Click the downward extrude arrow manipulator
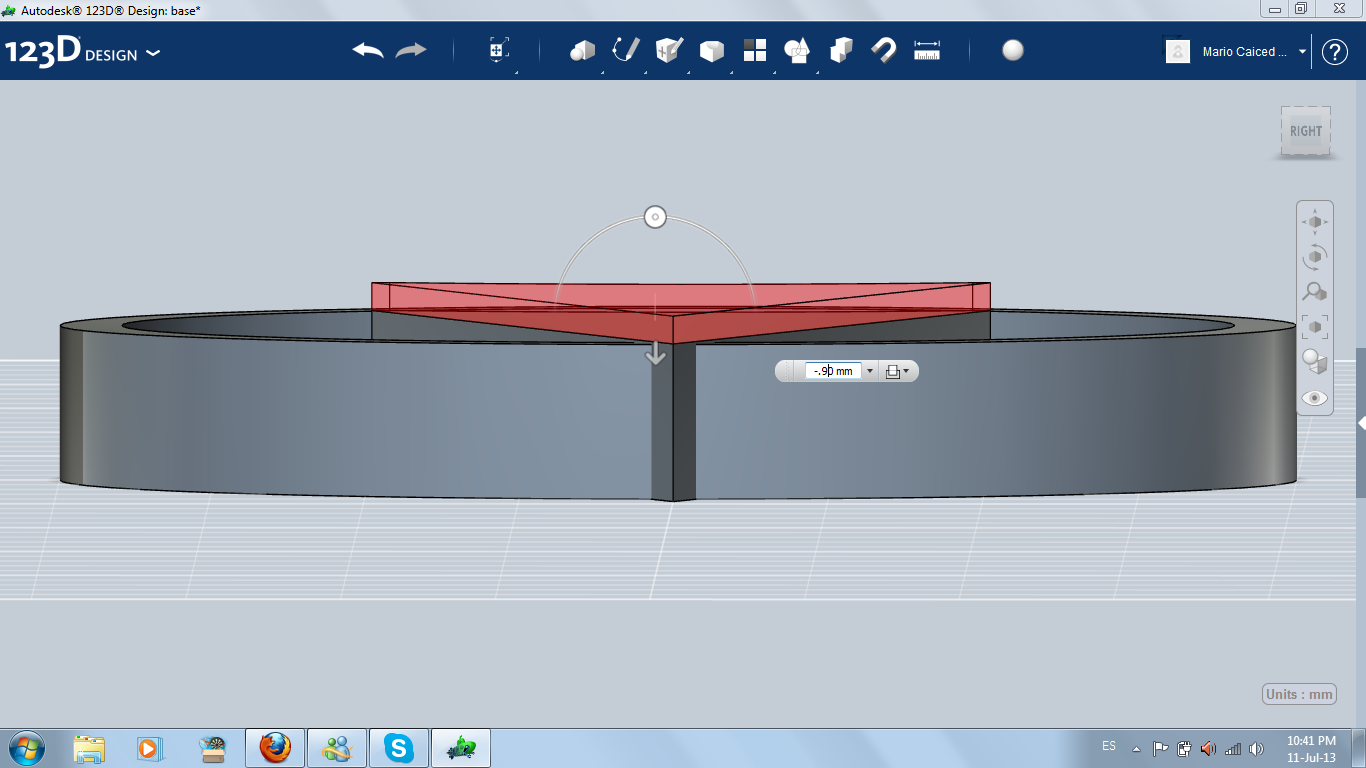This screenshot has width=1366, height=768. click(655, 352)
